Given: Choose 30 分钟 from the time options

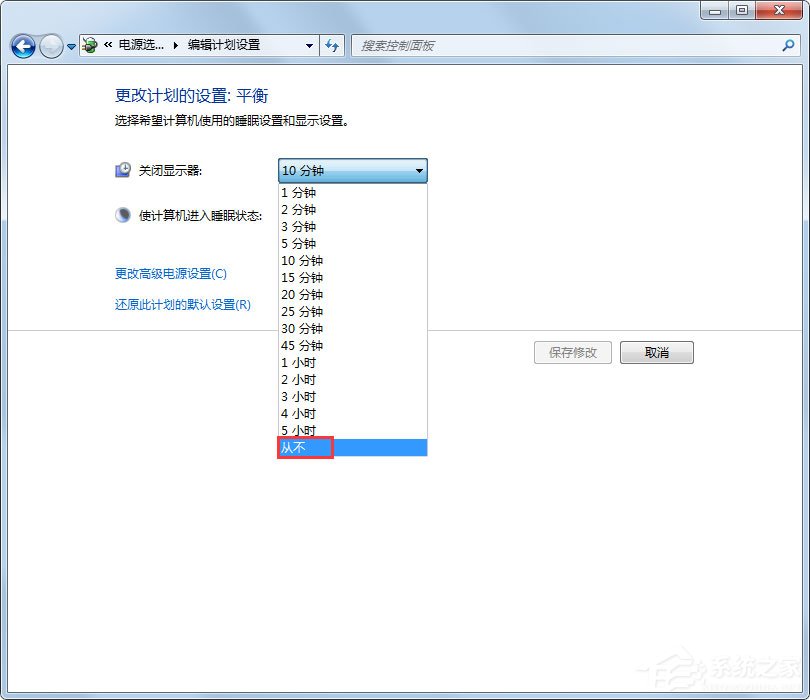Looking at the screenshot, I should pyautogui.click(x=299, y=328).
